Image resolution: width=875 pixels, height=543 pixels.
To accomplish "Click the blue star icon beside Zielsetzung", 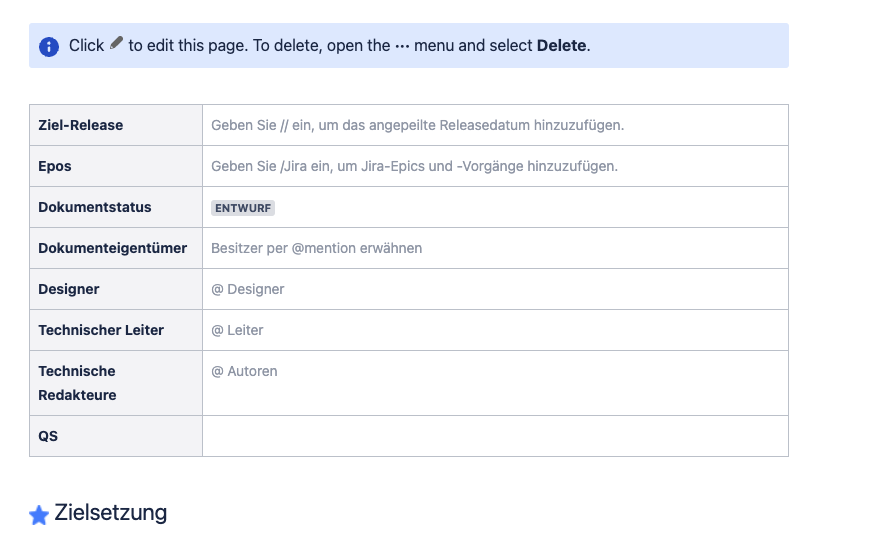I will point(39,515).
